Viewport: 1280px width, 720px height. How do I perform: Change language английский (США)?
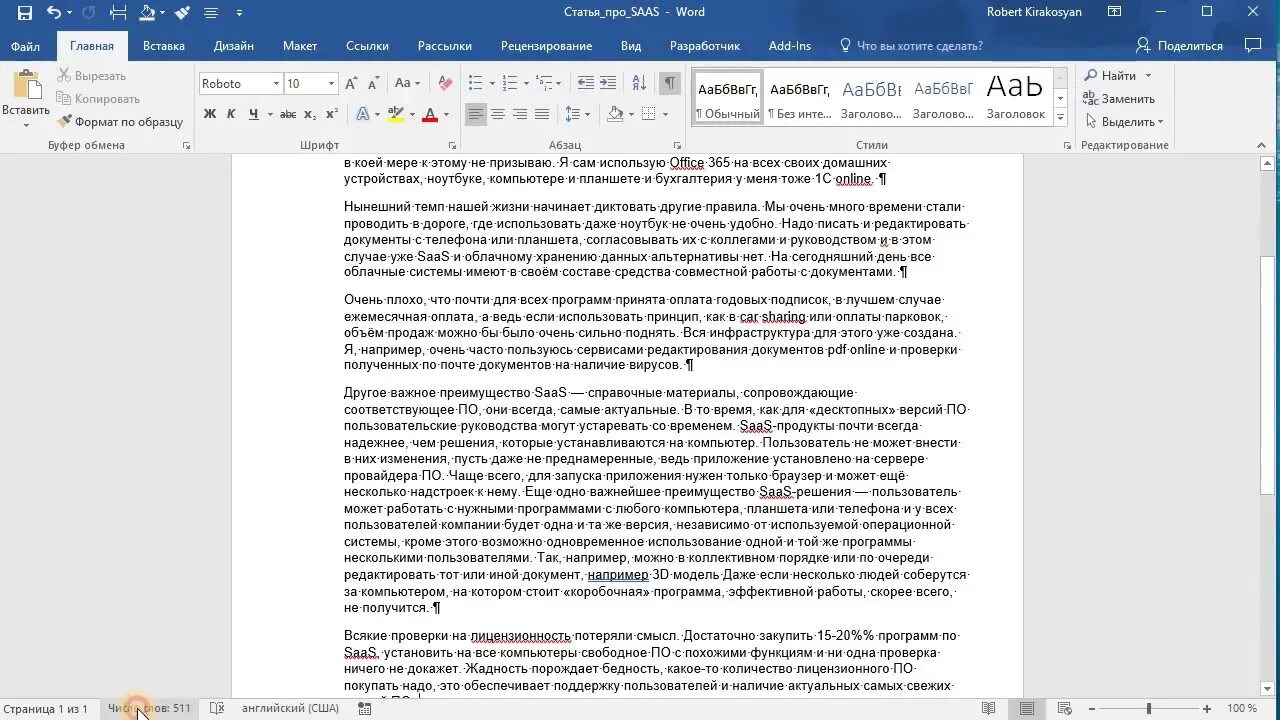(x=290, y=709)
